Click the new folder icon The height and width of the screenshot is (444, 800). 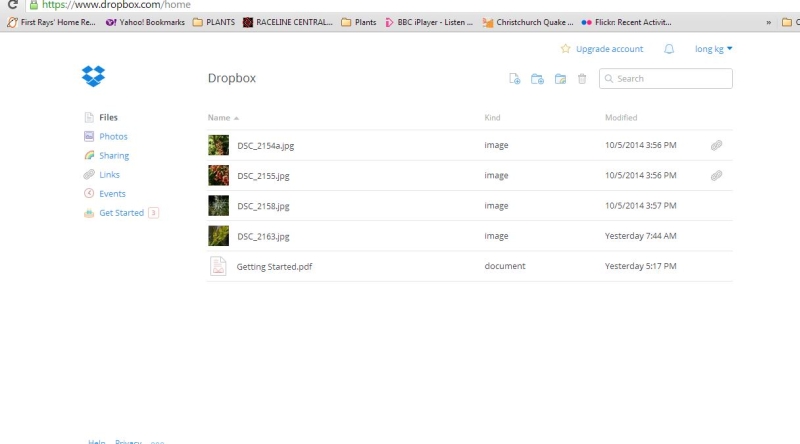(537, 79)
